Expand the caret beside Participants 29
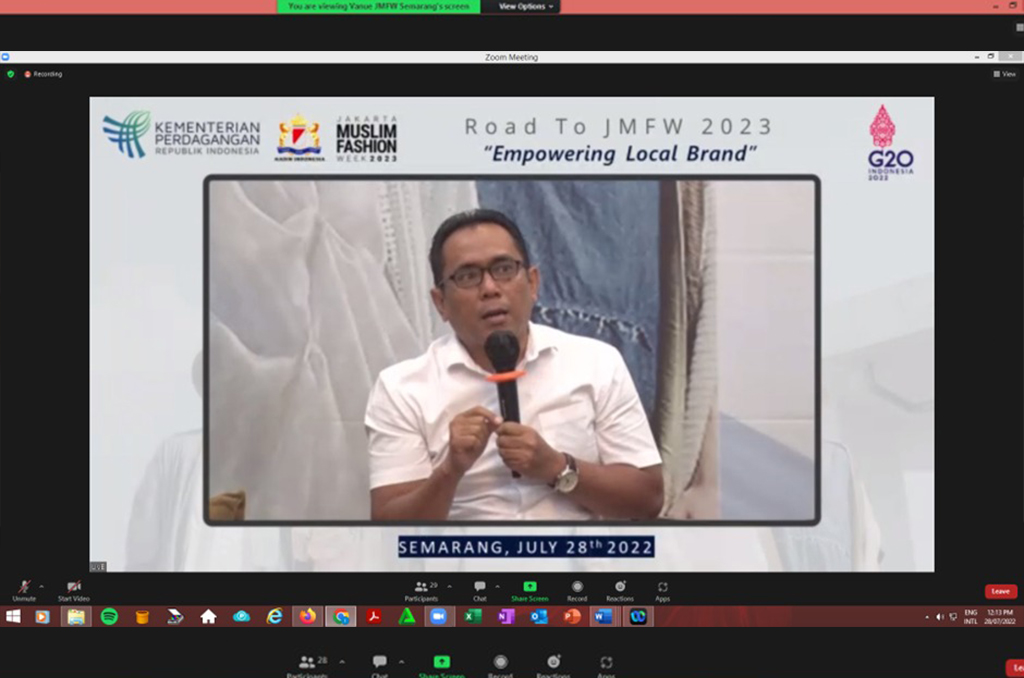 449,587
